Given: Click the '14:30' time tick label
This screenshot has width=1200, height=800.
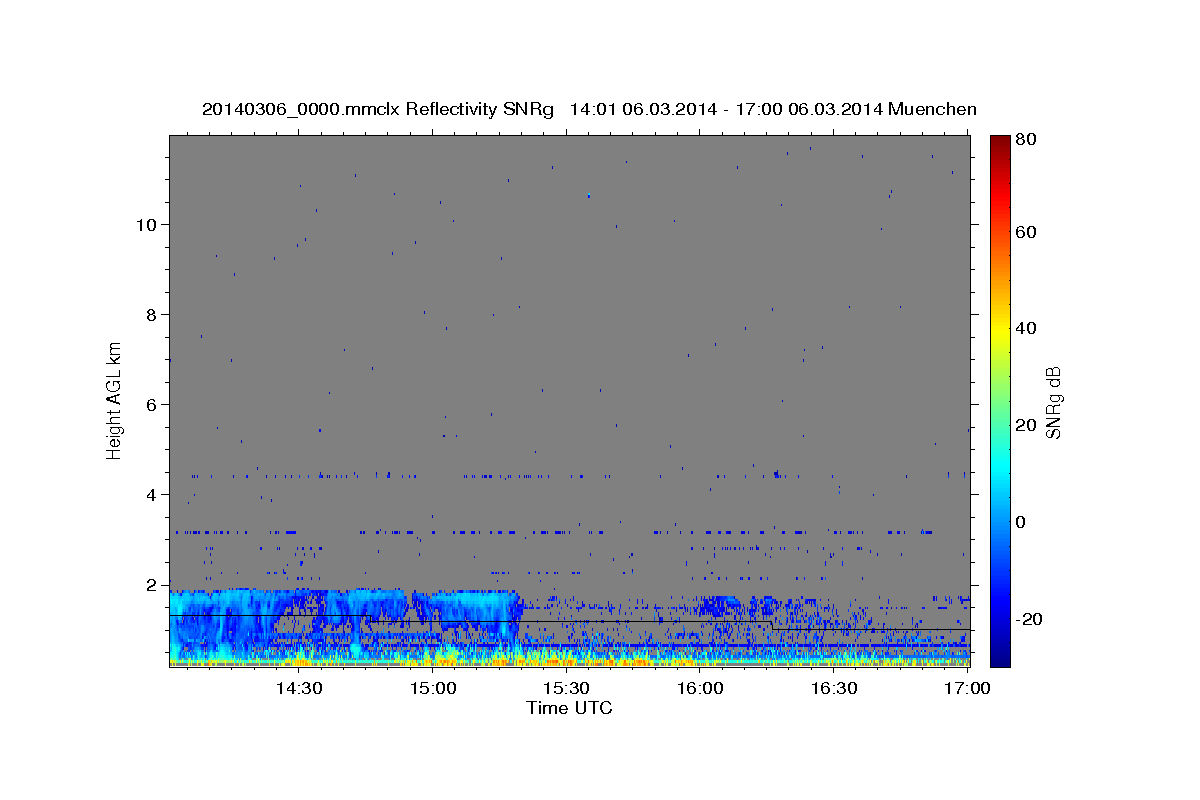Looking at the screenshot, I should [298, 688].
